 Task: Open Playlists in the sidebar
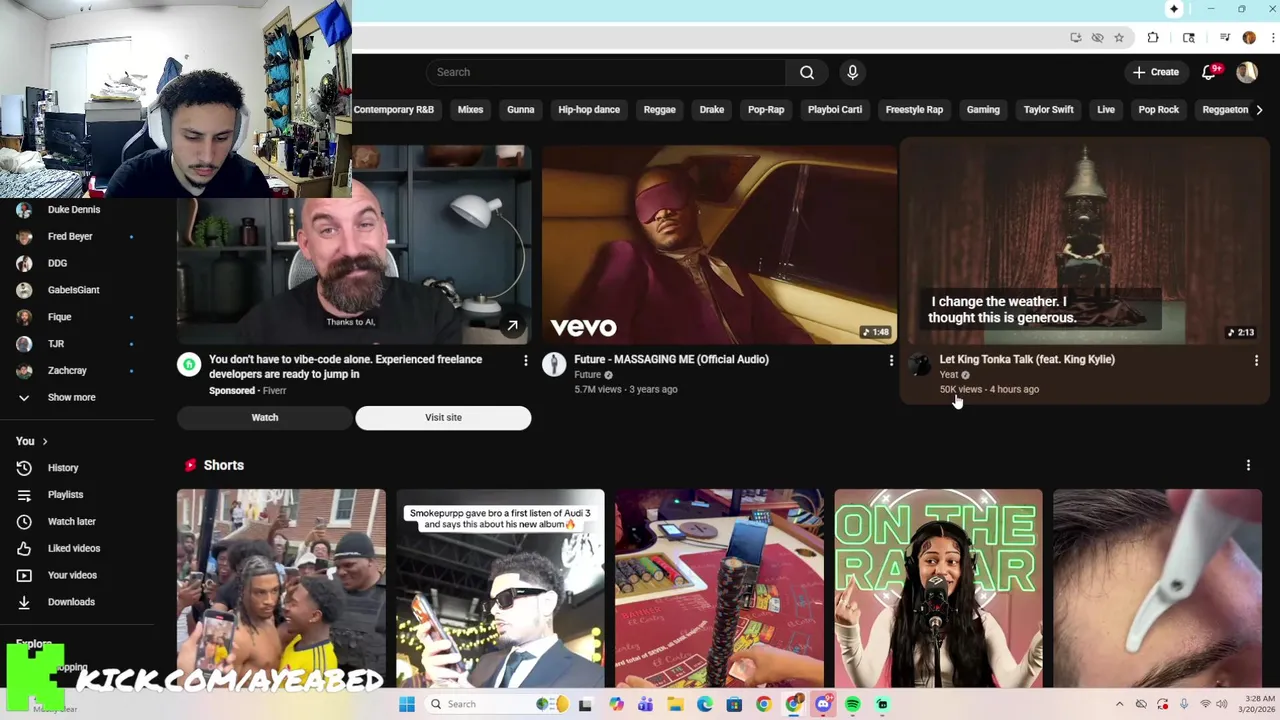point(65,495)
